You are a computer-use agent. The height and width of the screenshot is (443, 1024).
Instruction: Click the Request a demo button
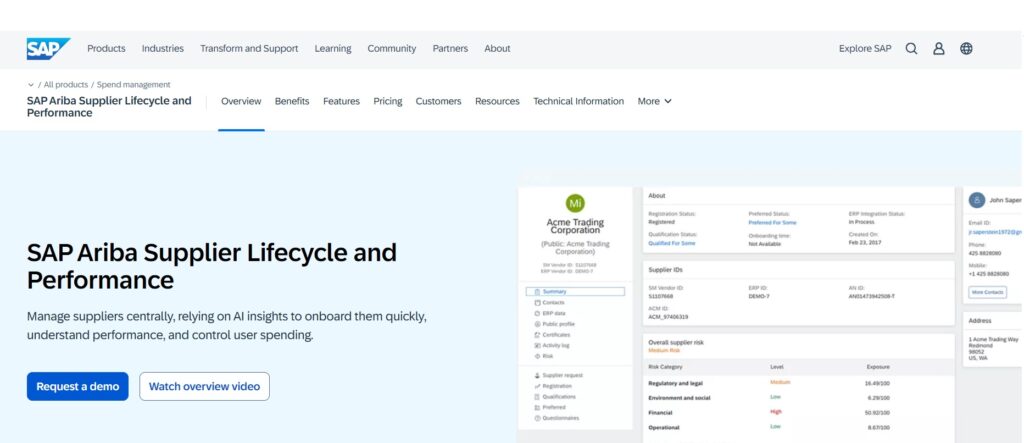[x=78, y=386]
